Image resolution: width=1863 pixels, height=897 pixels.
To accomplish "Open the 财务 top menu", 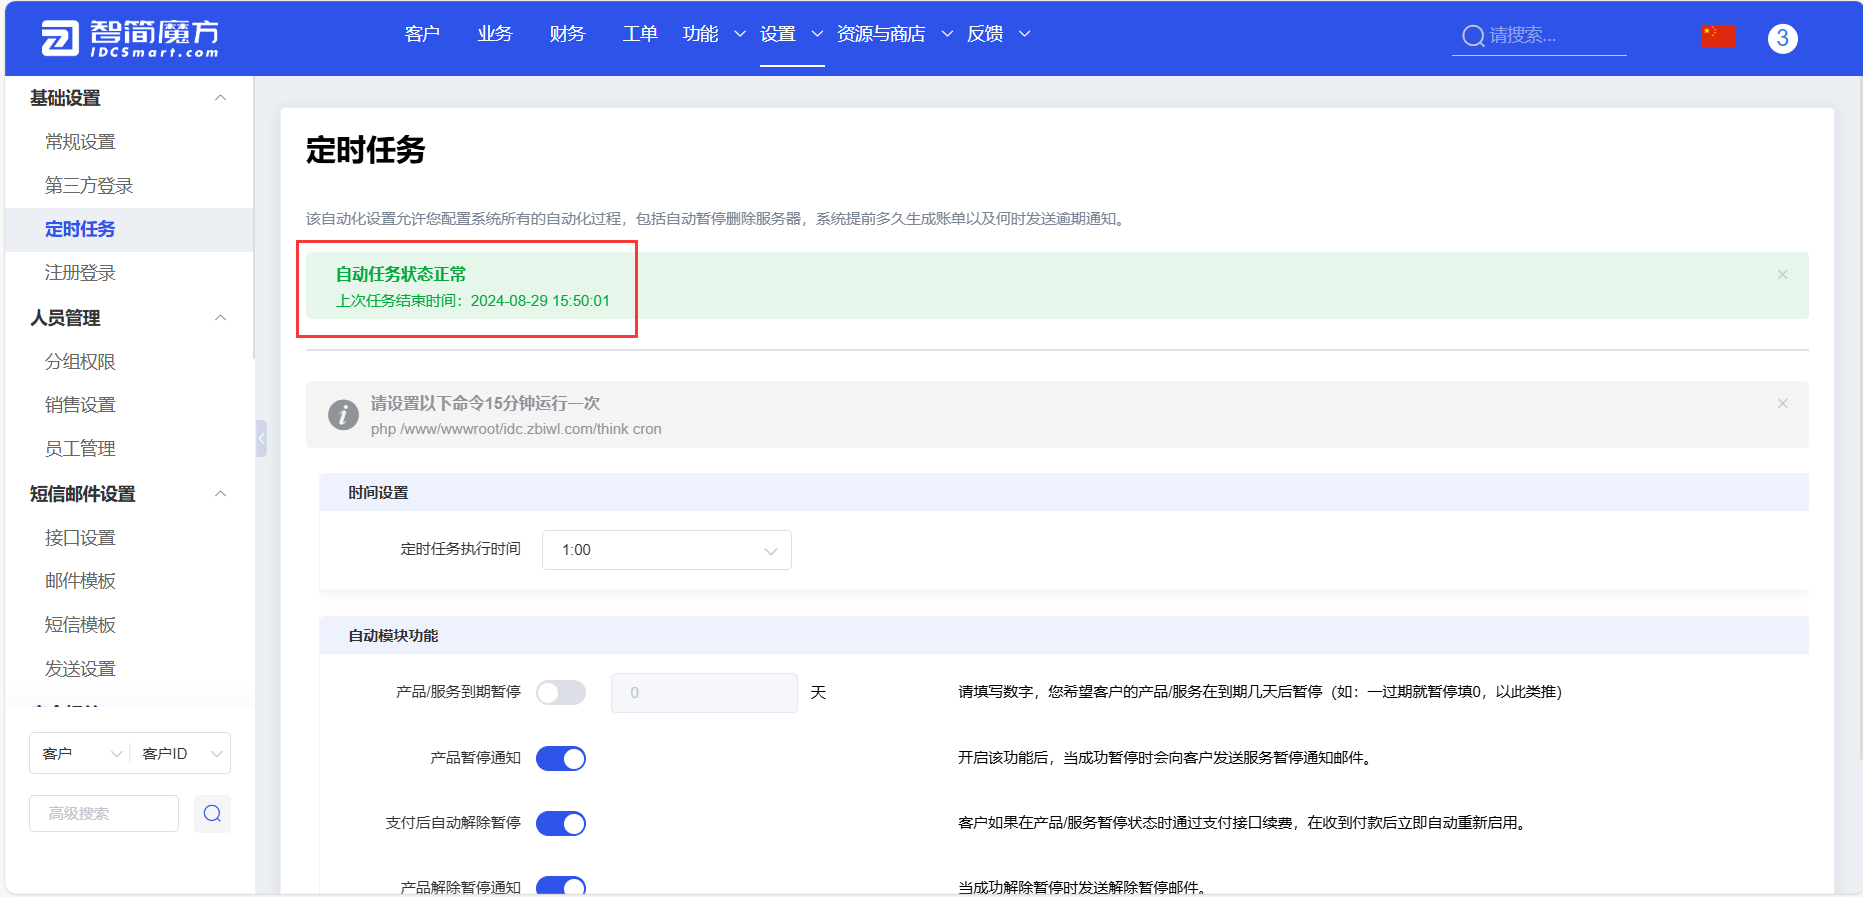I will pyautogui.click(x=567, y=34).
